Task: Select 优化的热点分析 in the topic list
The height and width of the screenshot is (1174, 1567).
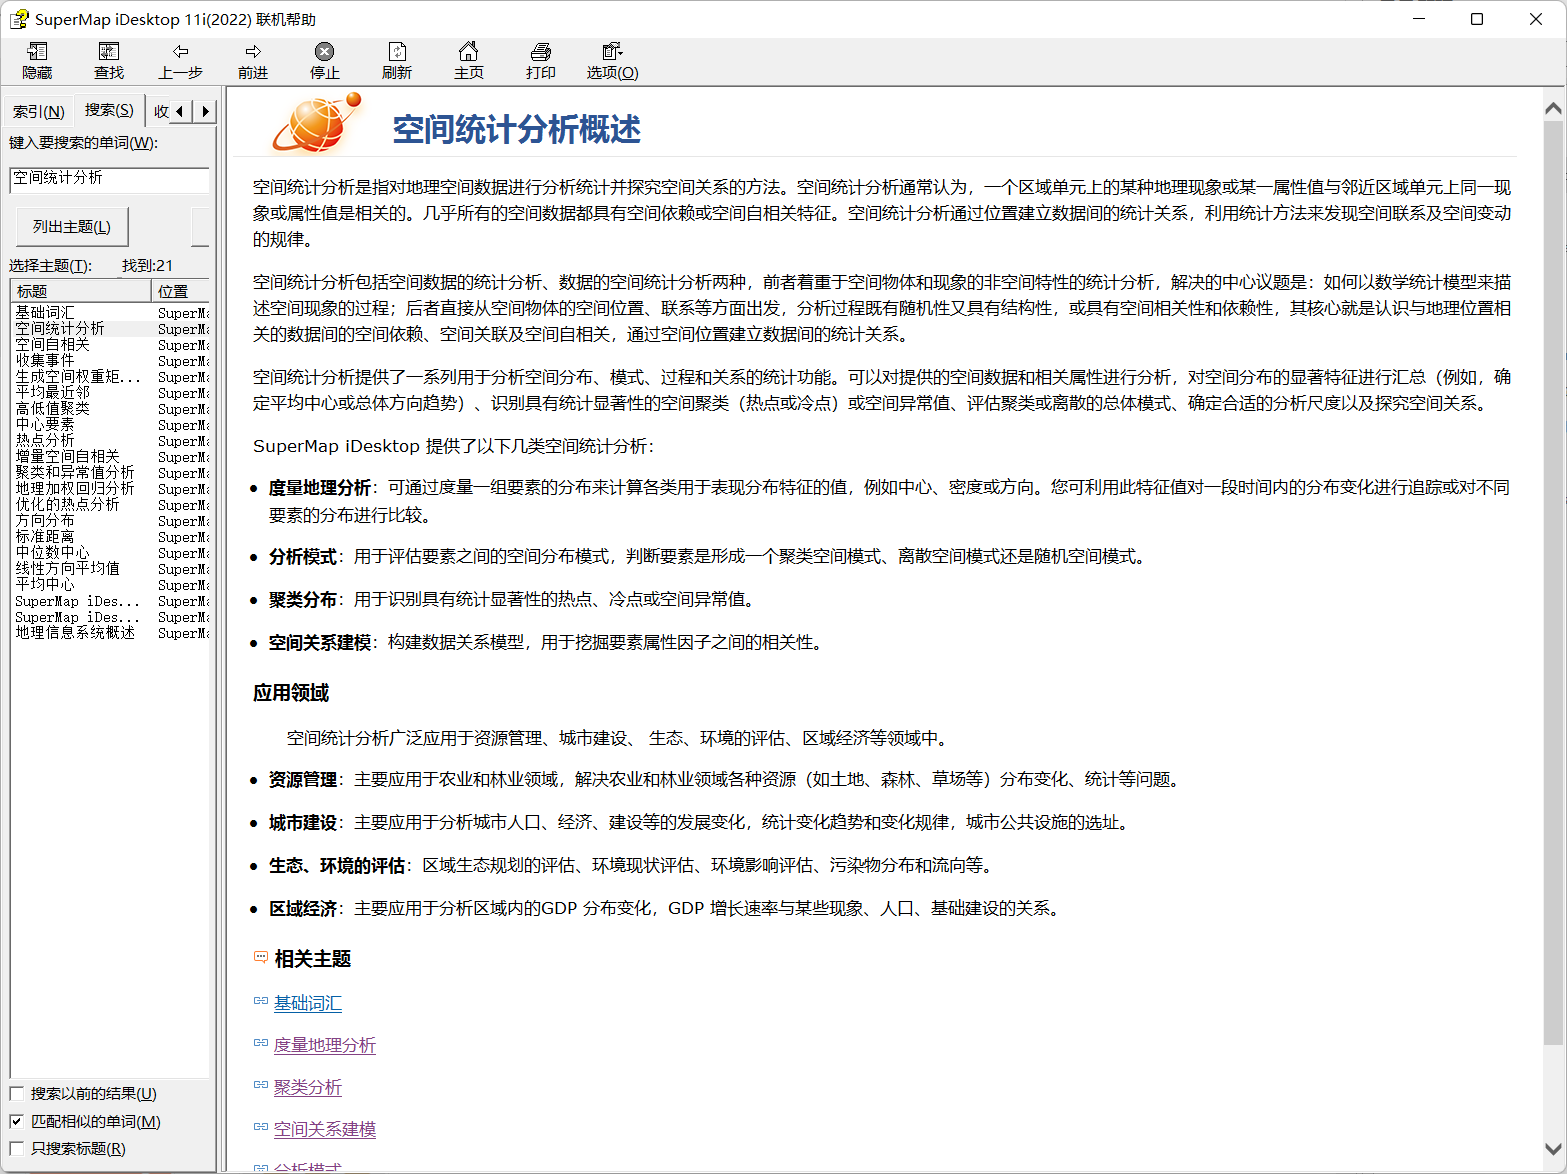Action: [x=67, y=505]
